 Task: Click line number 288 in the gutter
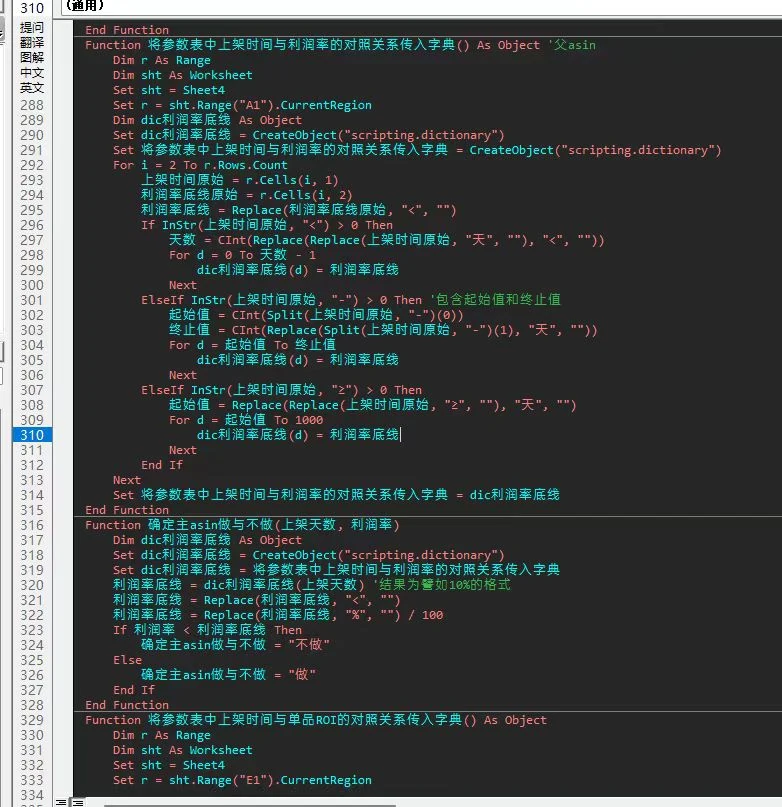coord(32,105)
